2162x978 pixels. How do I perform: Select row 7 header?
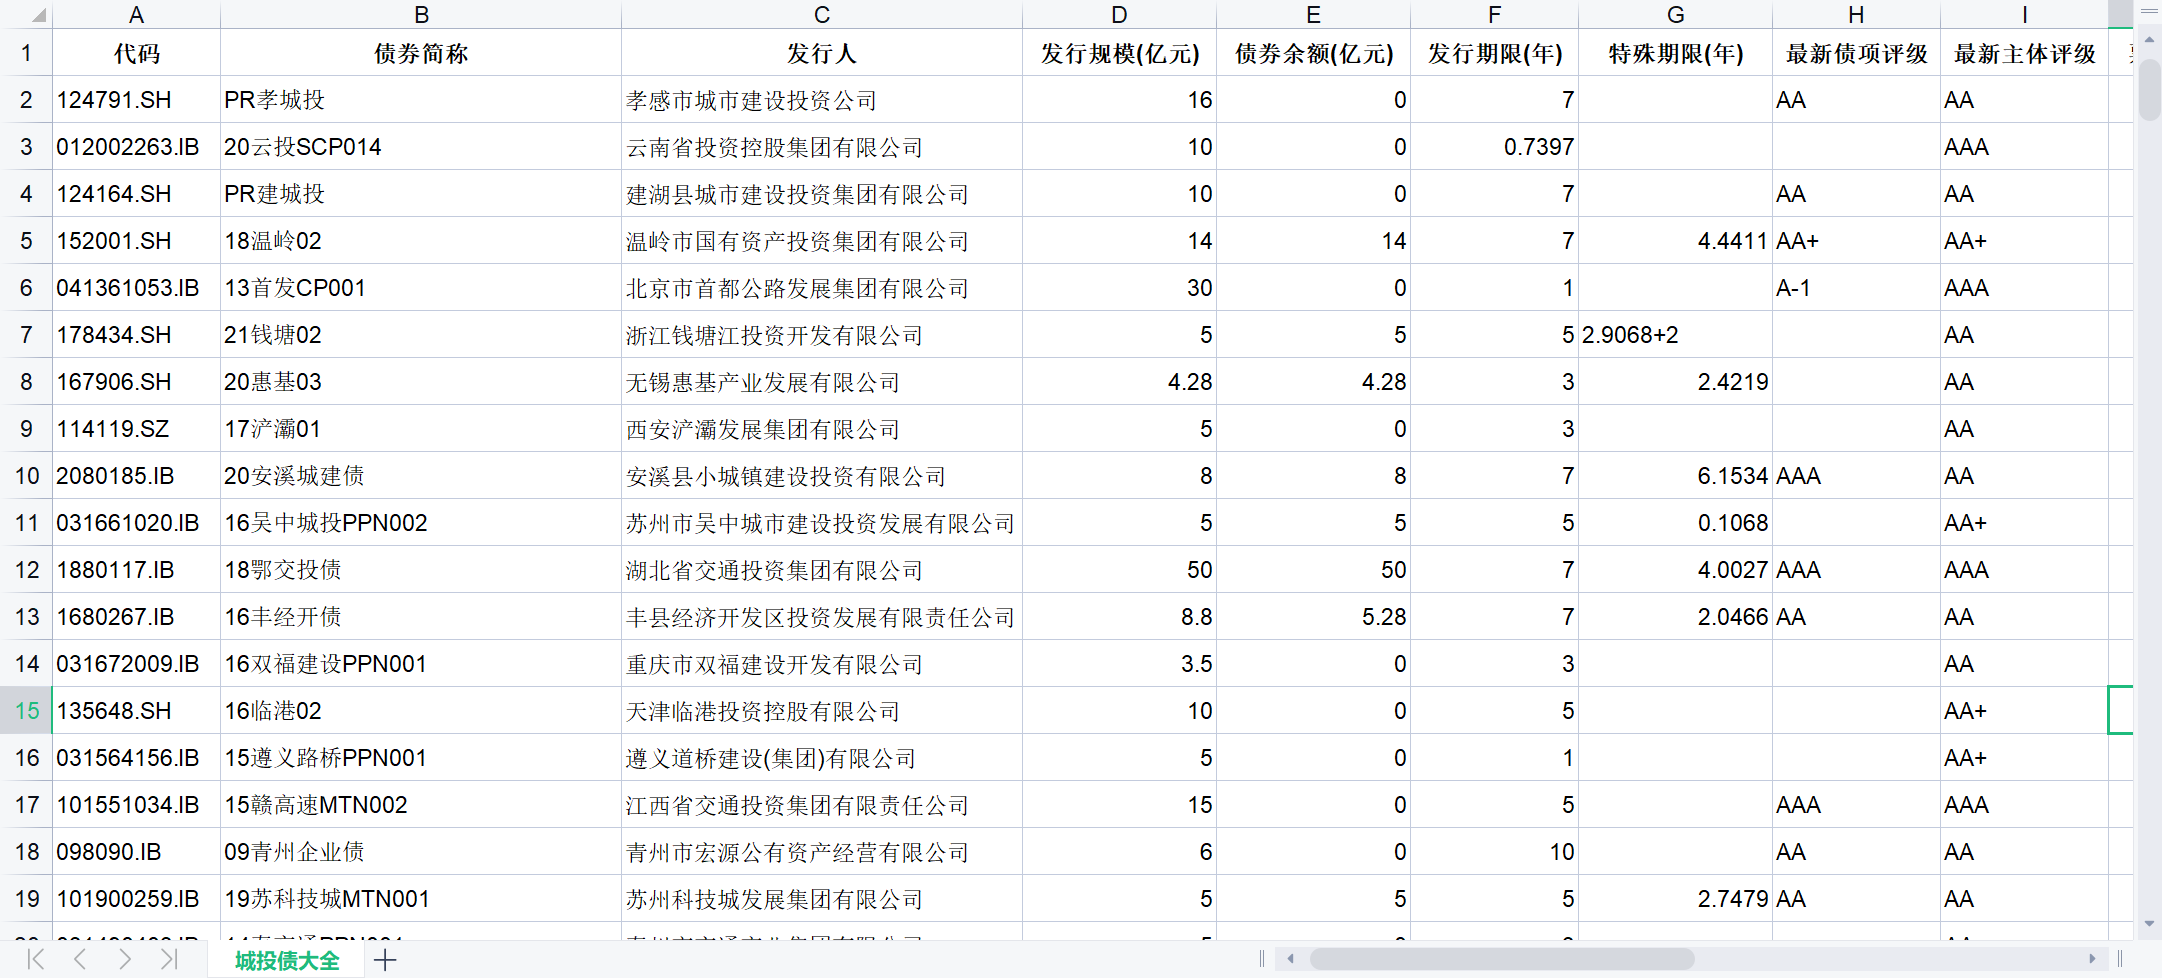click(x=26, y=335)
